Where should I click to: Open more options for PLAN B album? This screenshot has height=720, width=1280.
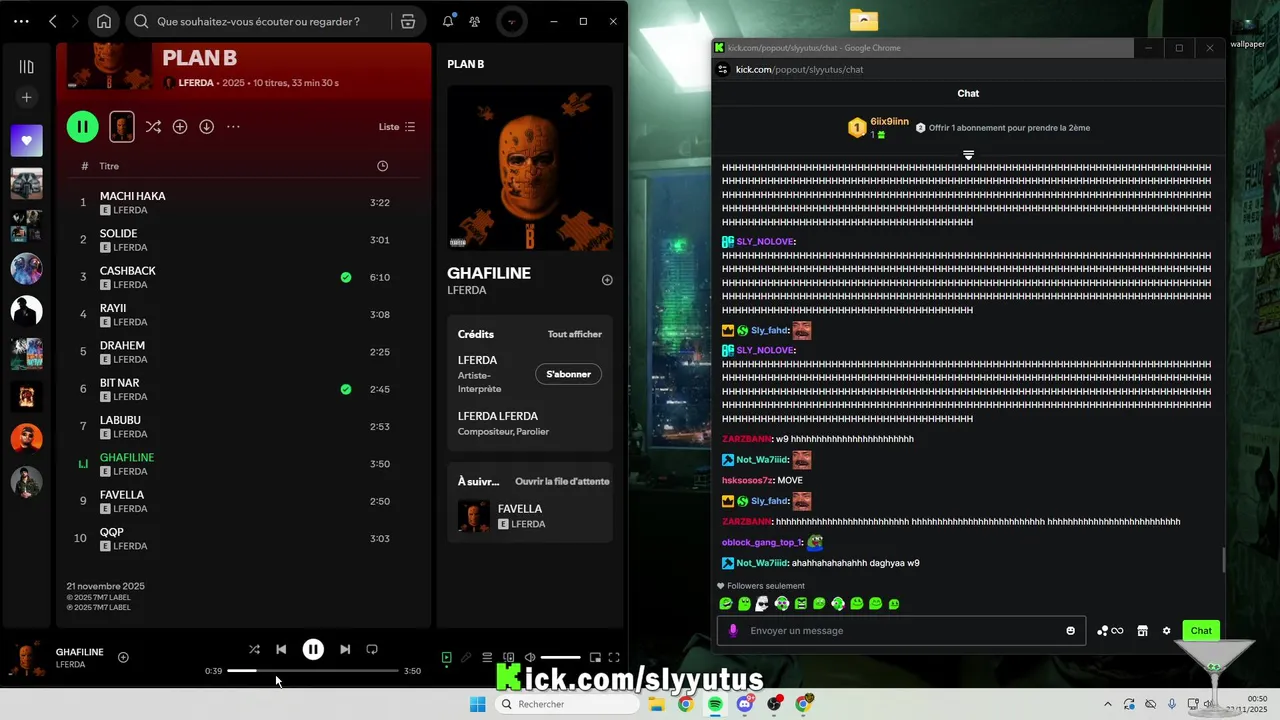tap(234, 127)
